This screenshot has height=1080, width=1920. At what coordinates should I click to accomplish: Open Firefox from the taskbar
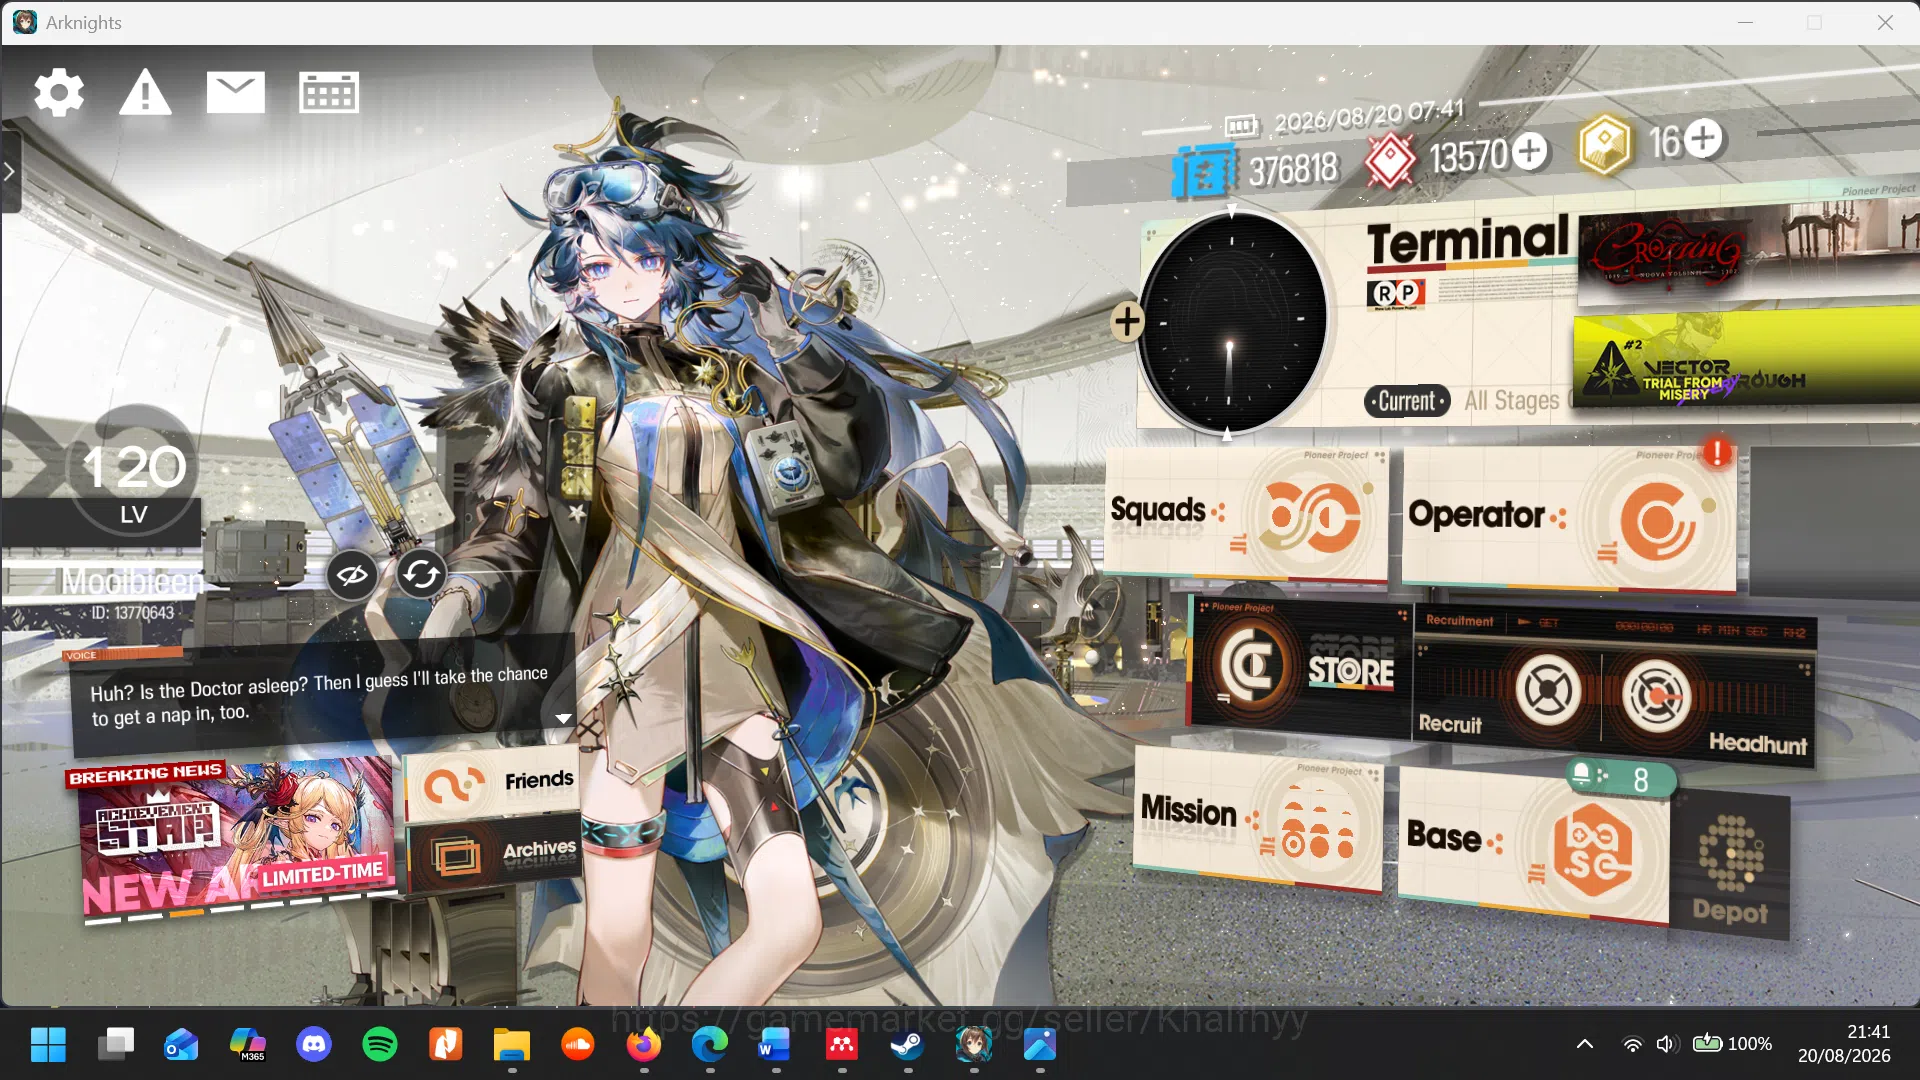(x=644, y=1045)
